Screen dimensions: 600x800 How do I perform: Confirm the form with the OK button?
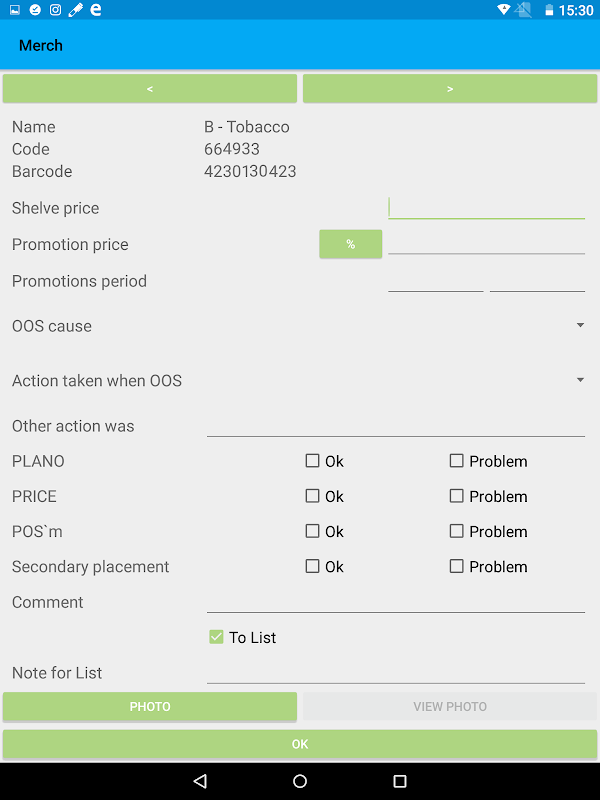300,744
